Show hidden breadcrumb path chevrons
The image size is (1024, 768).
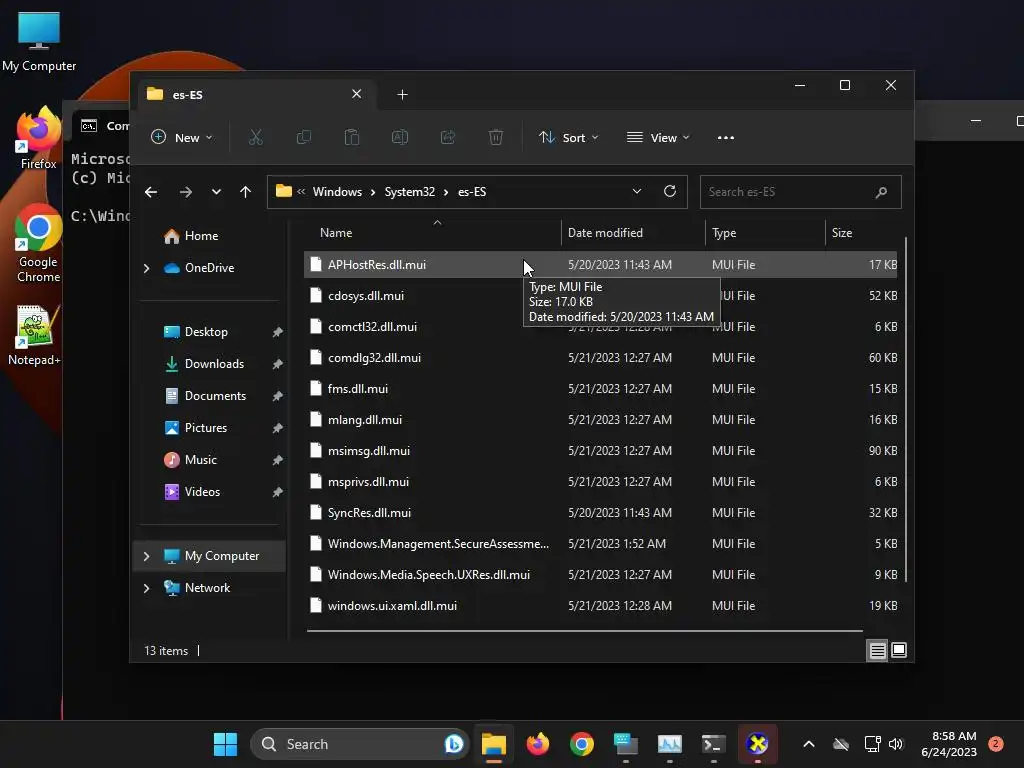click(301, 192)
